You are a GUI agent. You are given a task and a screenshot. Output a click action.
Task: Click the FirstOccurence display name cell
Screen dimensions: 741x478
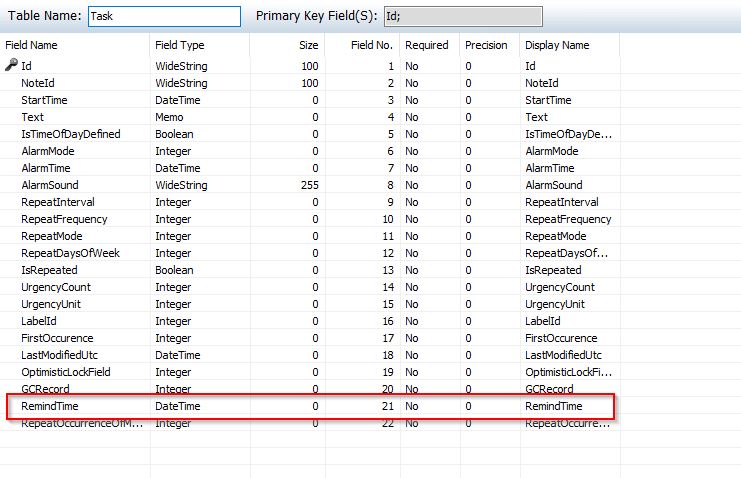(561, 339)
